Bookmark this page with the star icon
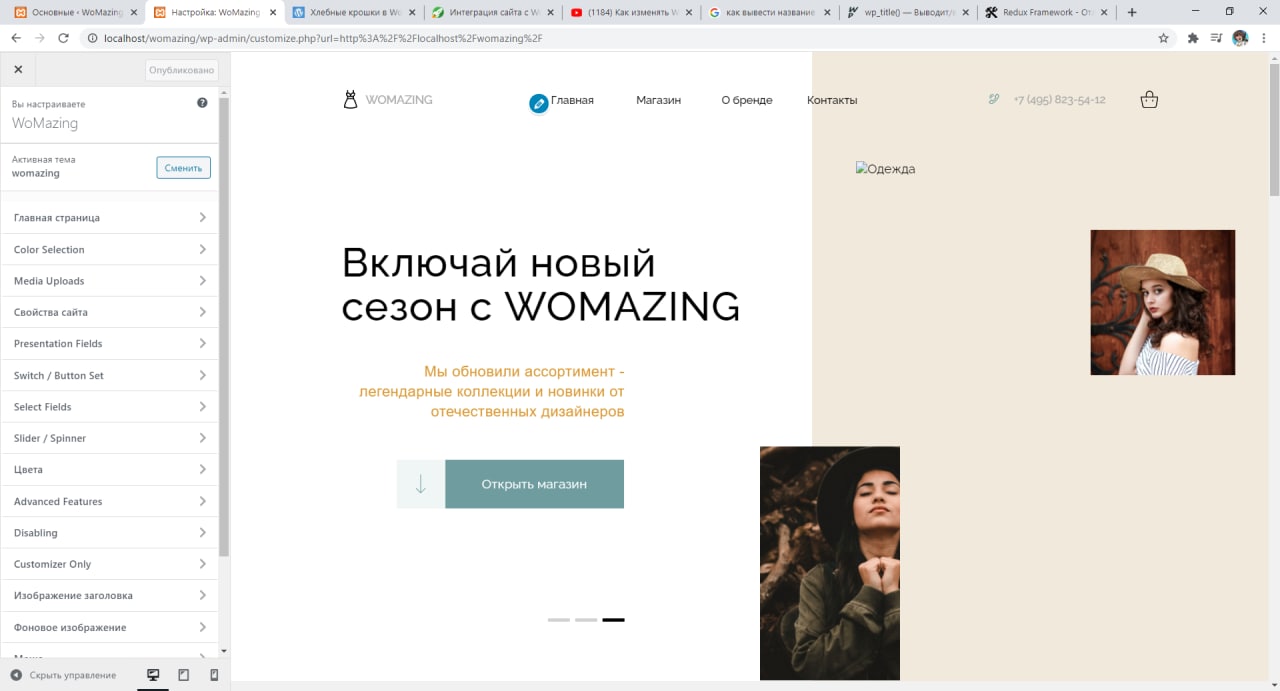 point(1163,38)
